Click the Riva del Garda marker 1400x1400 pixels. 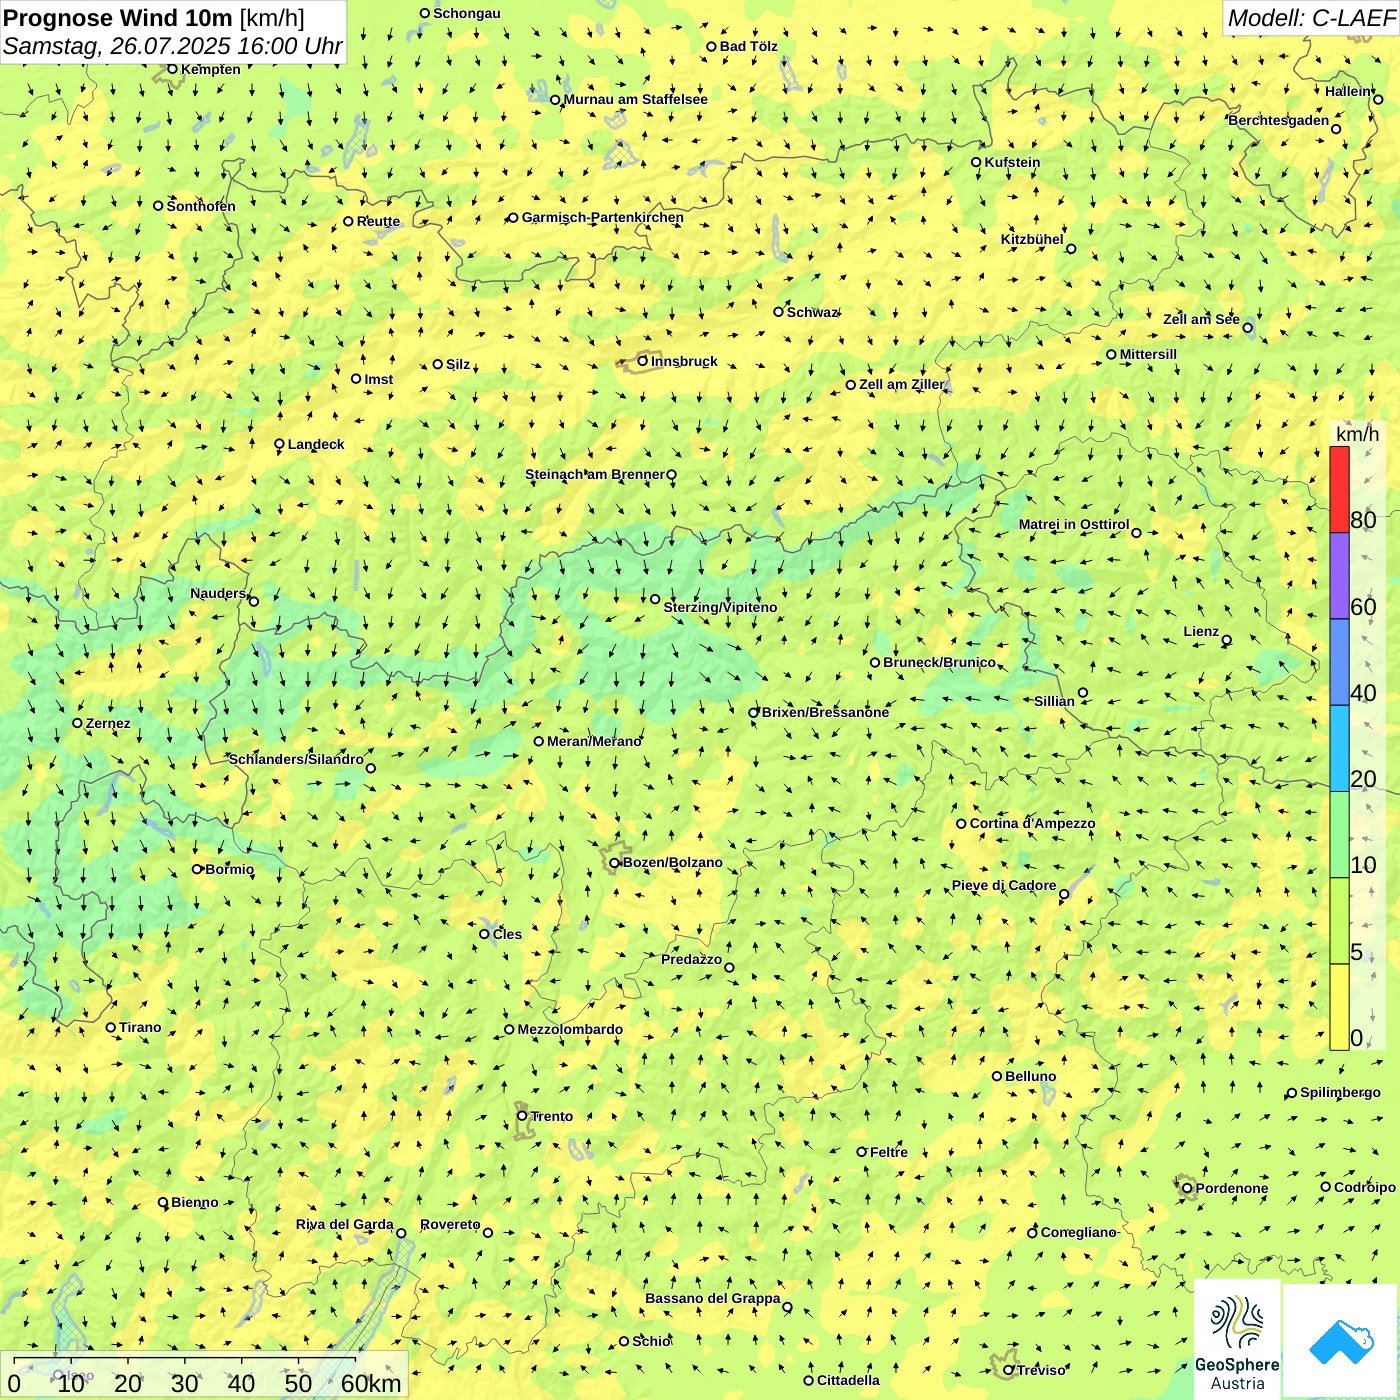(x=401, y=1233)
